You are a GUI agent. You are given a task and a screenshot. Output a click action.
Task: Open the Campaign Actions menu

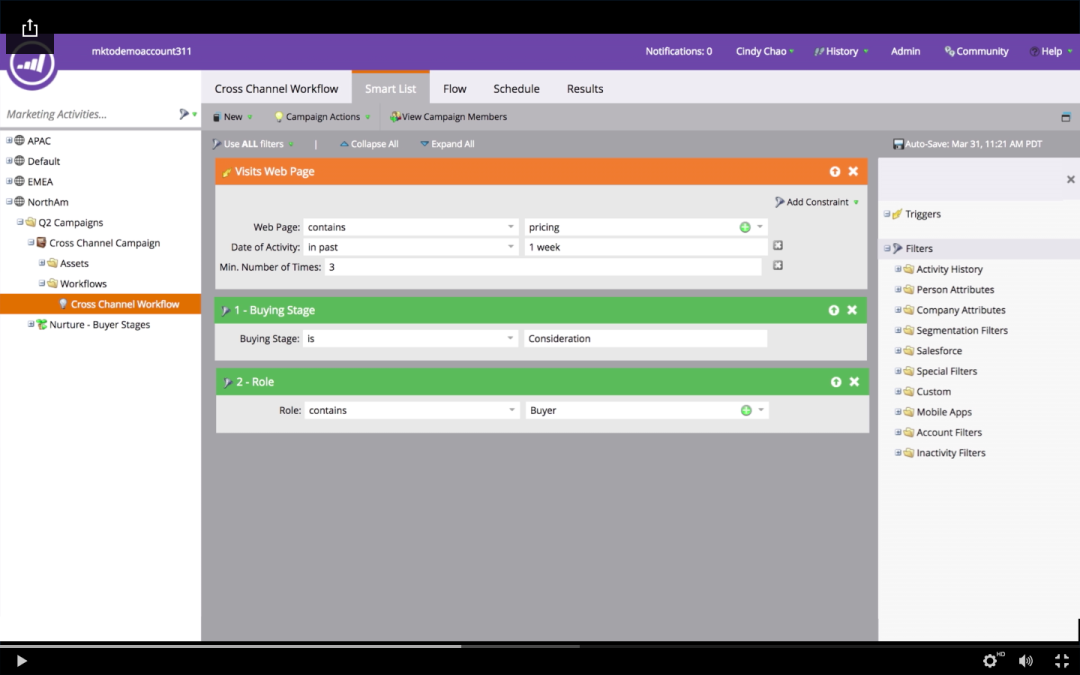click(x=322, y=117)
